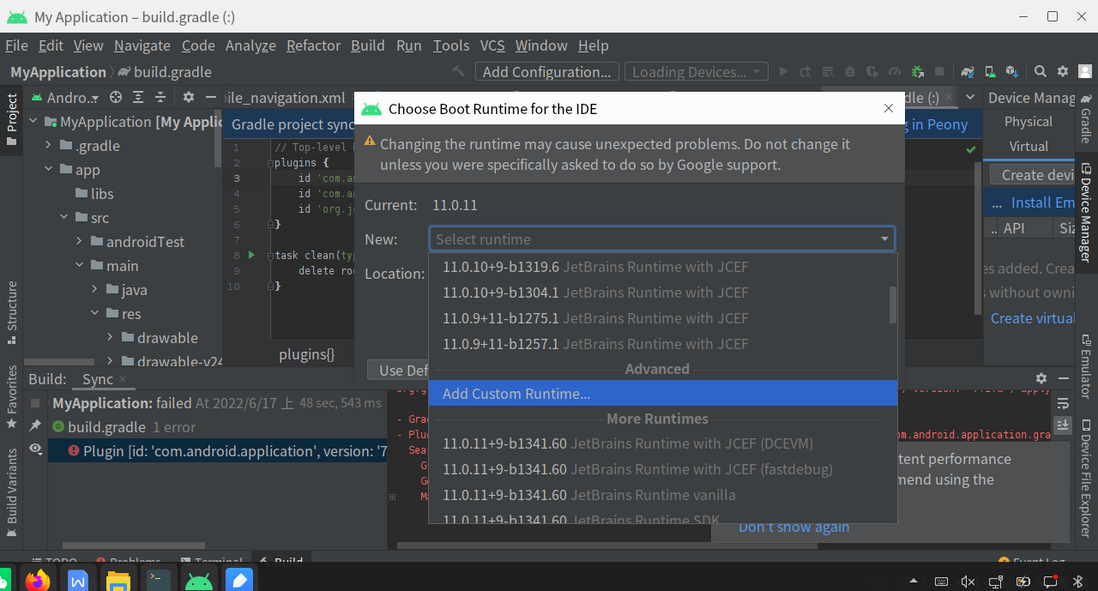Click the locate/select opened file target icon

click(116, 97)
